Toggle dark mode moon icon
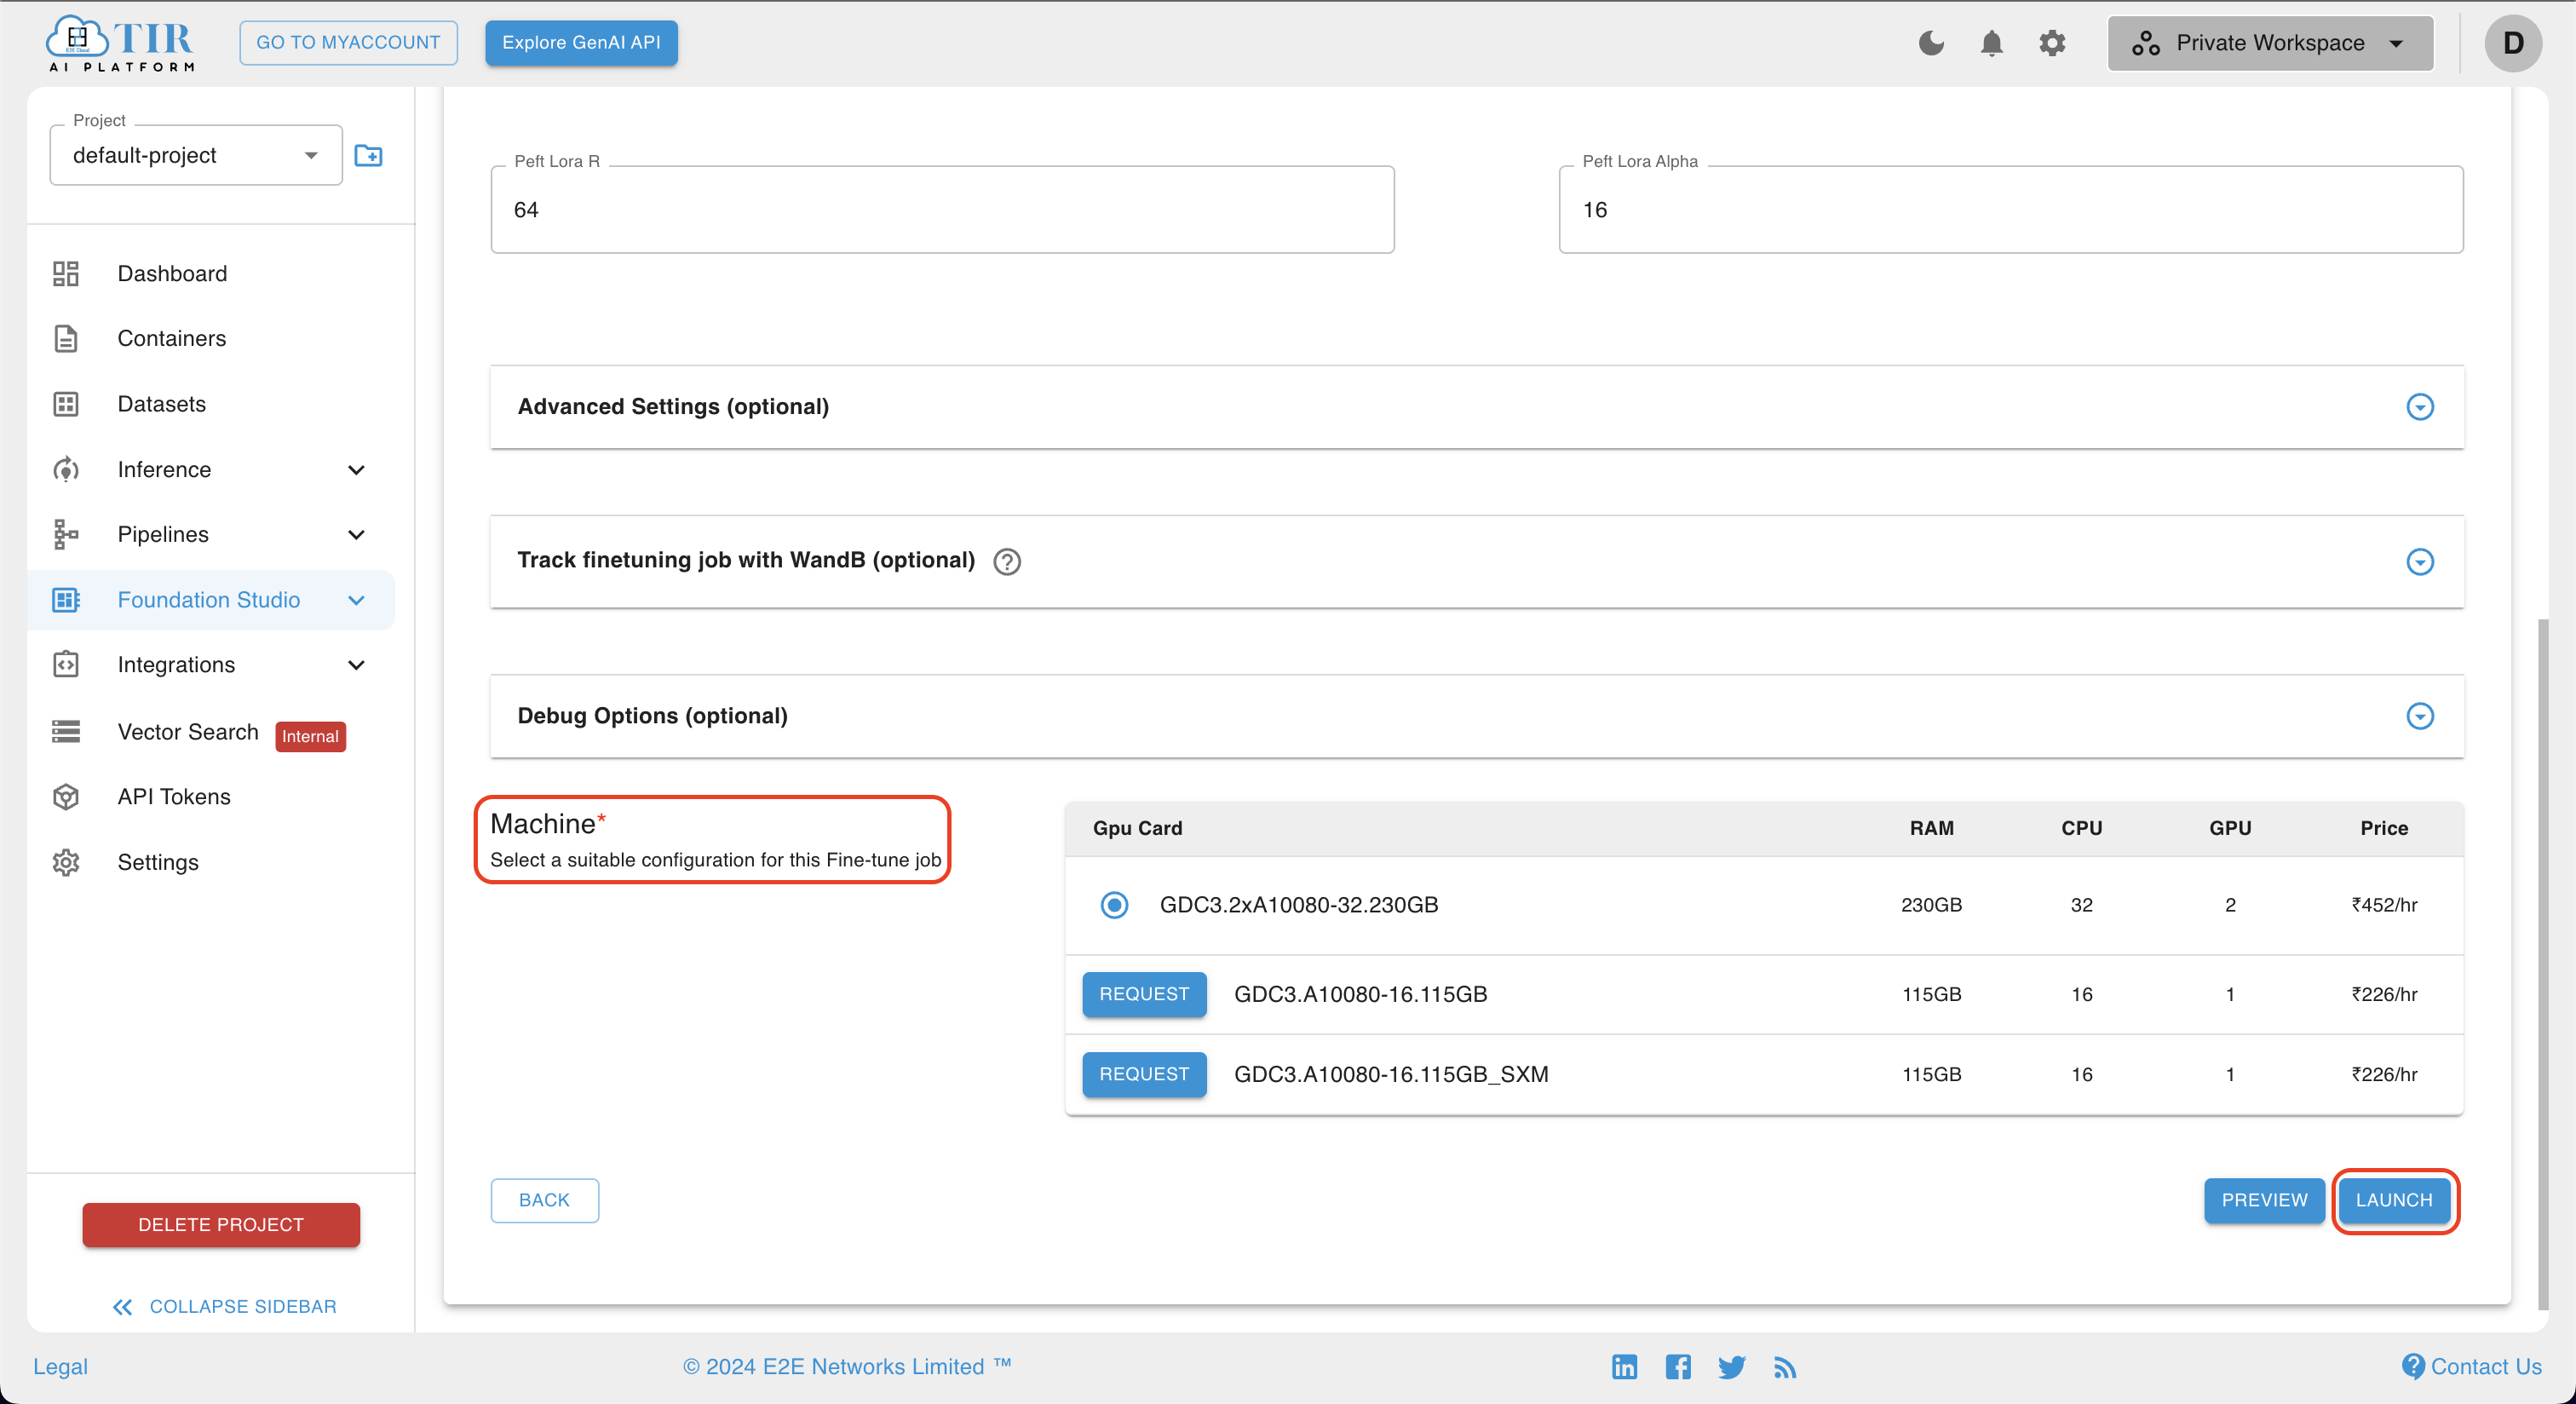 (x=1931, y=43)
